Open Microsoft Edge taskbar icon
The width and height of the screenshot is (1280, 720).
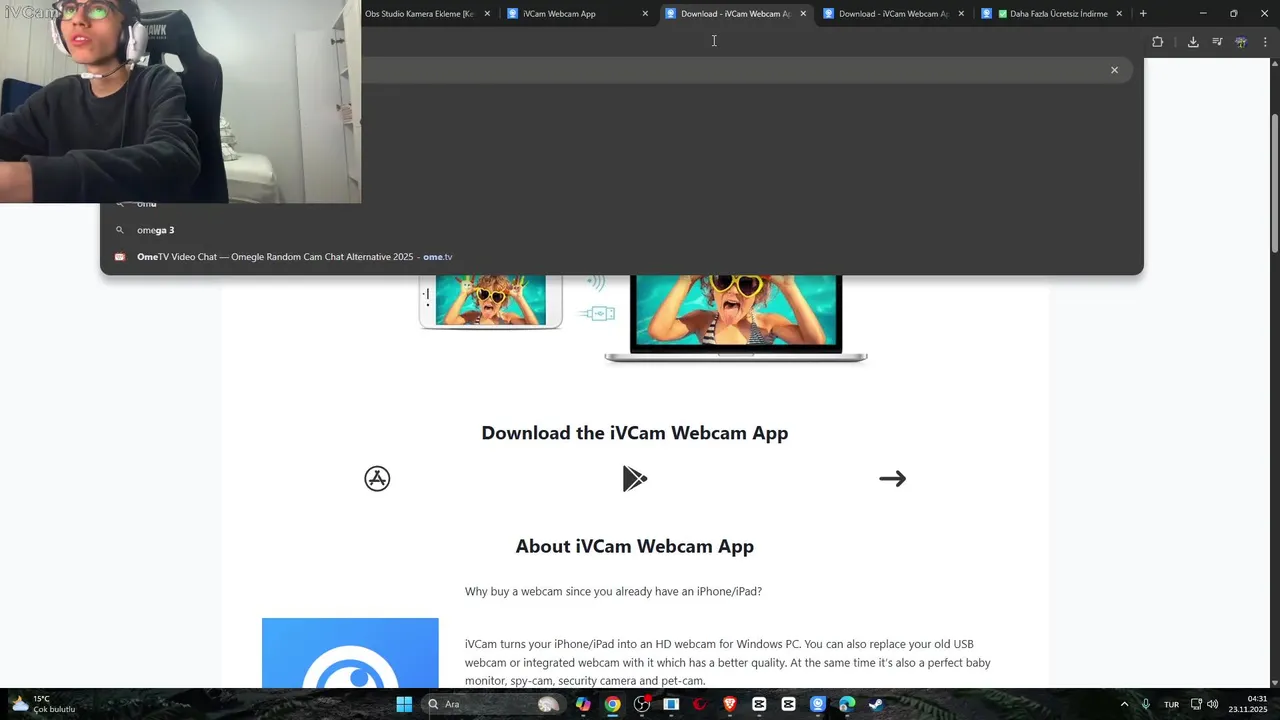847,704
